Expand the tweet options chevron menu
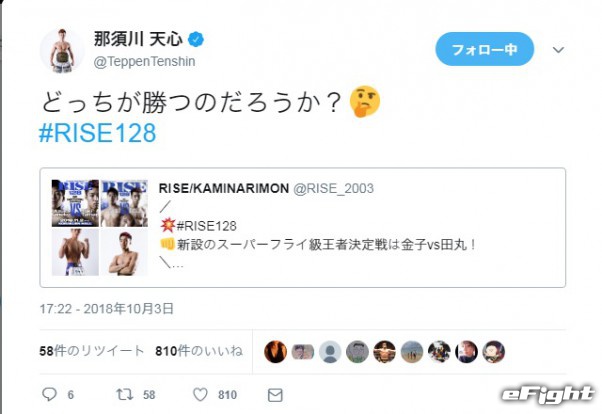Image resolution: width=602 pixels, height=414 pixels. [558, 49]
